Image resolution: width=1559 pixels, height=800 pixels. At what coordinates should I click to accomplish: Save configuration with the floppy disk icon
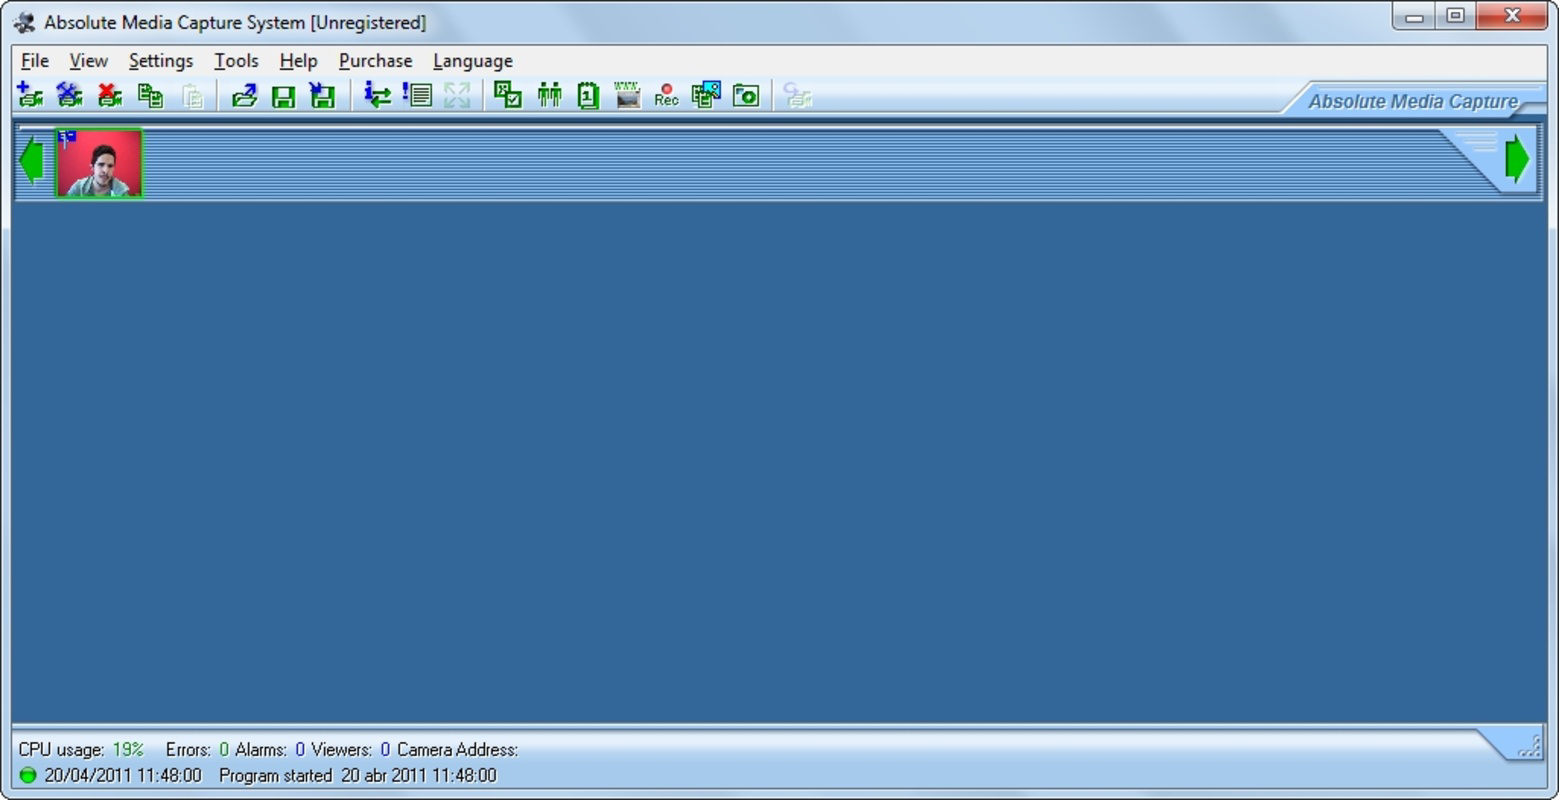[x=283, y=95]
